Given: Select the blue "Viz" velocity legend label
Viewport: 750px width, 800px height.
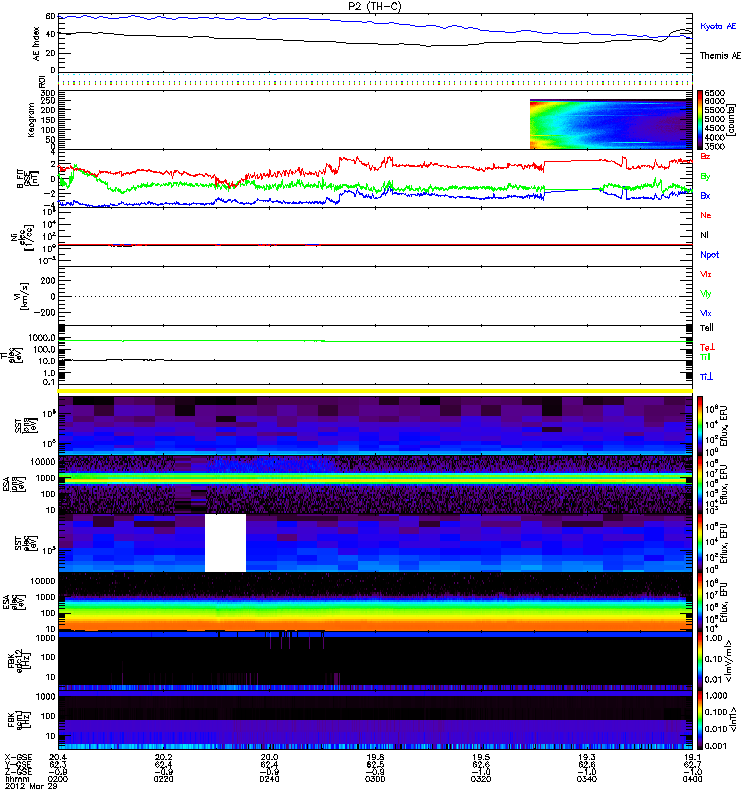Looking at the screenshot, I should point(706,313).
